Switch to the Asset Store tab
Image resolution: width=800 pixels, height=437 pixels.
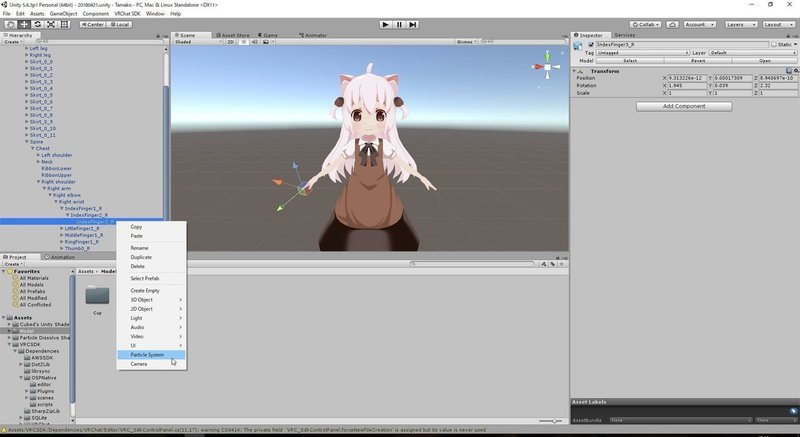(232, 35)
